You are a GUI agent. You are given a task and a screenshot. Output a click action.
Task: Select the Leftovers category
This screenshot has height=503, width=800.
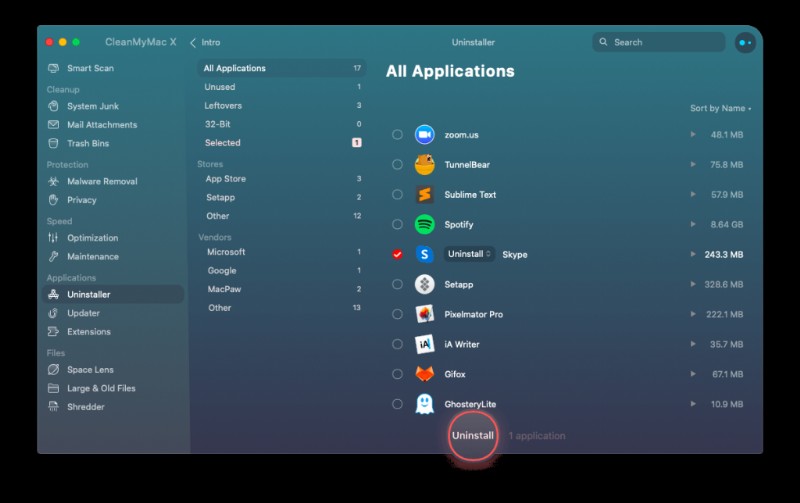[282, 106]
